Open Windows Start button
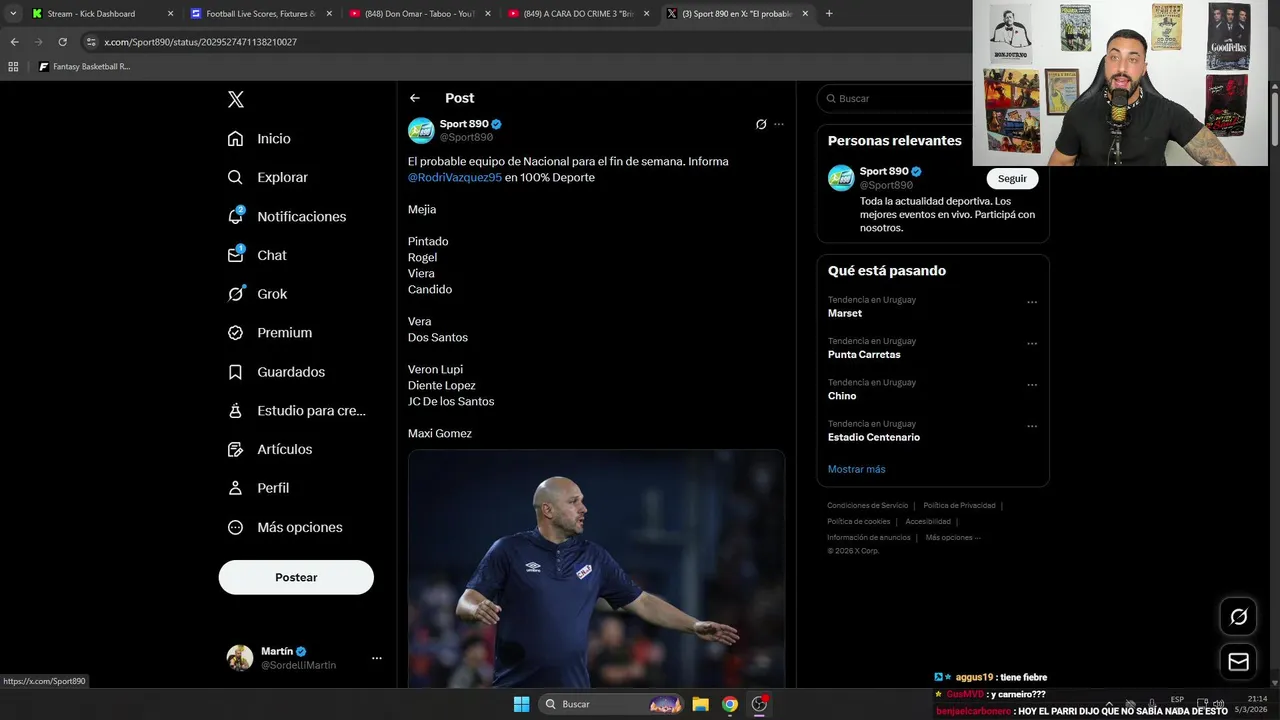The height and width of the screenshot is (720, 1280). [521, 704]
